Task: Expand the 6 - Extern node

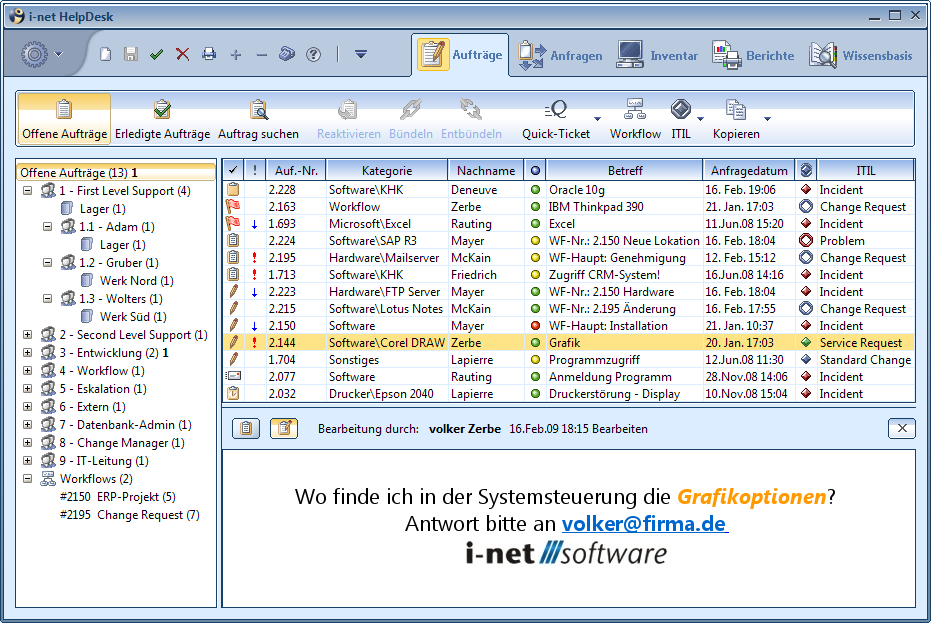Action: pyautogui.click(x=27, y=406)
